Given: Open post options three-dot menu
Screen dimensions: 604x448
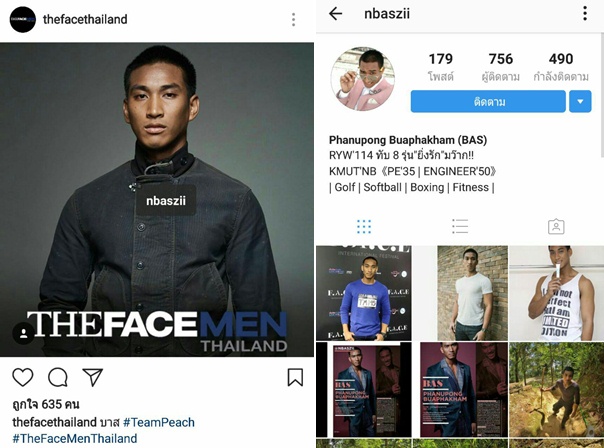Looking at the screenshot, I should click(x=294, y=19).
